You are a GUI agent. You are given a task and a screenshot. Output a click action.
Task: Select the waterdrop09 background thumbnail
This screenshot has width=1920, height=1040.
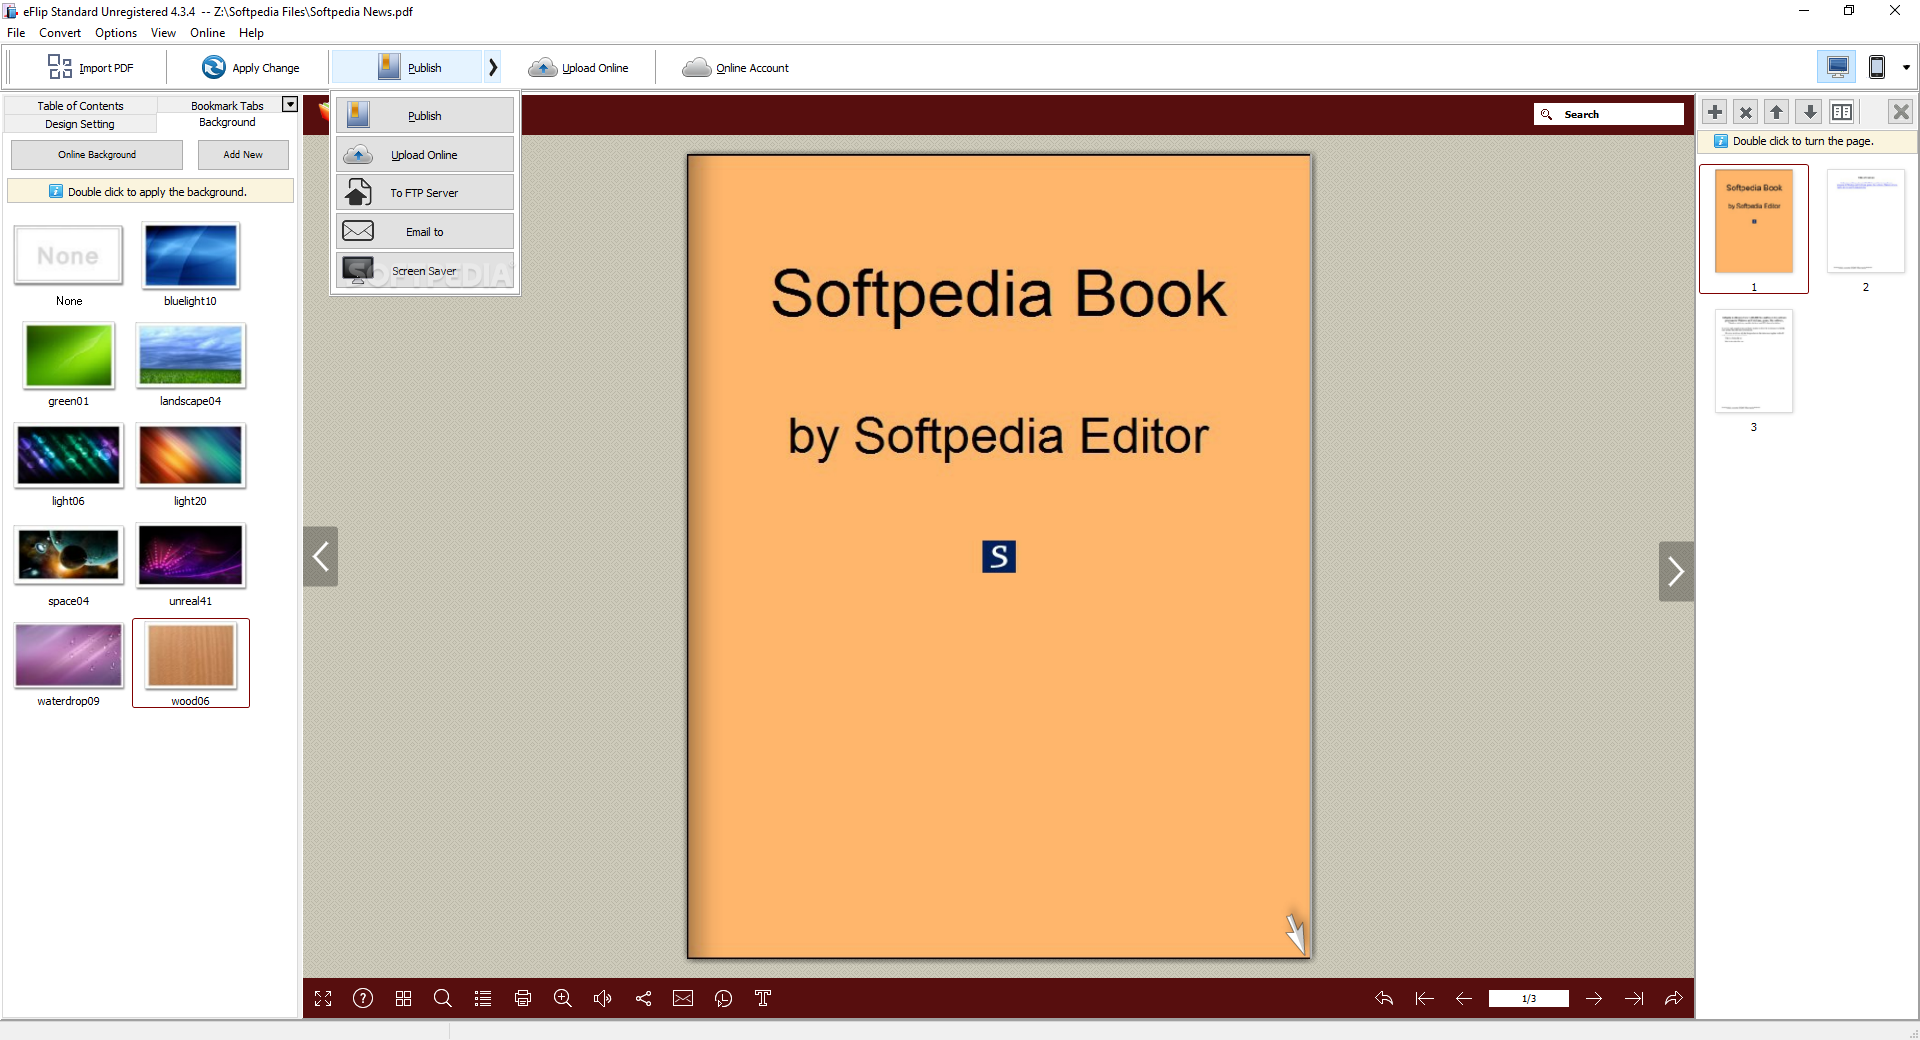click(x=69, y=656)
